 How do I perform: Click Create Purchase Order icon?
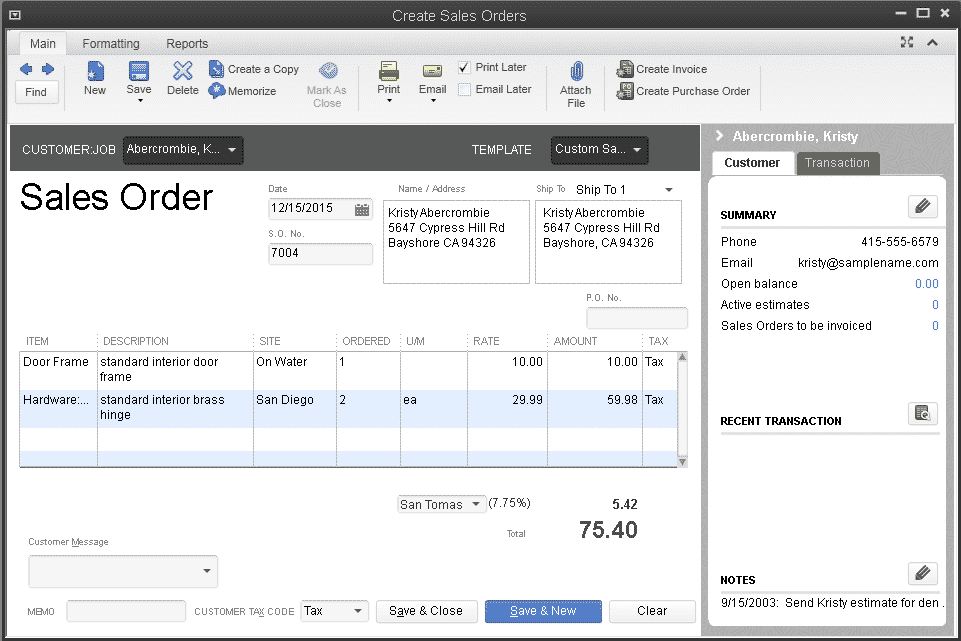coord(625,91)
